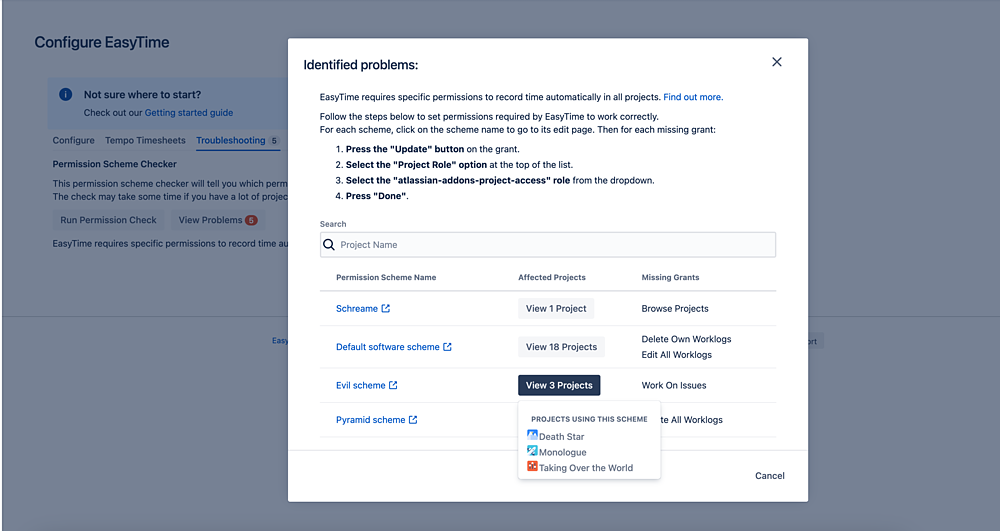
Task: Click the search magnifier icon
Action: (x=329, y=245)
